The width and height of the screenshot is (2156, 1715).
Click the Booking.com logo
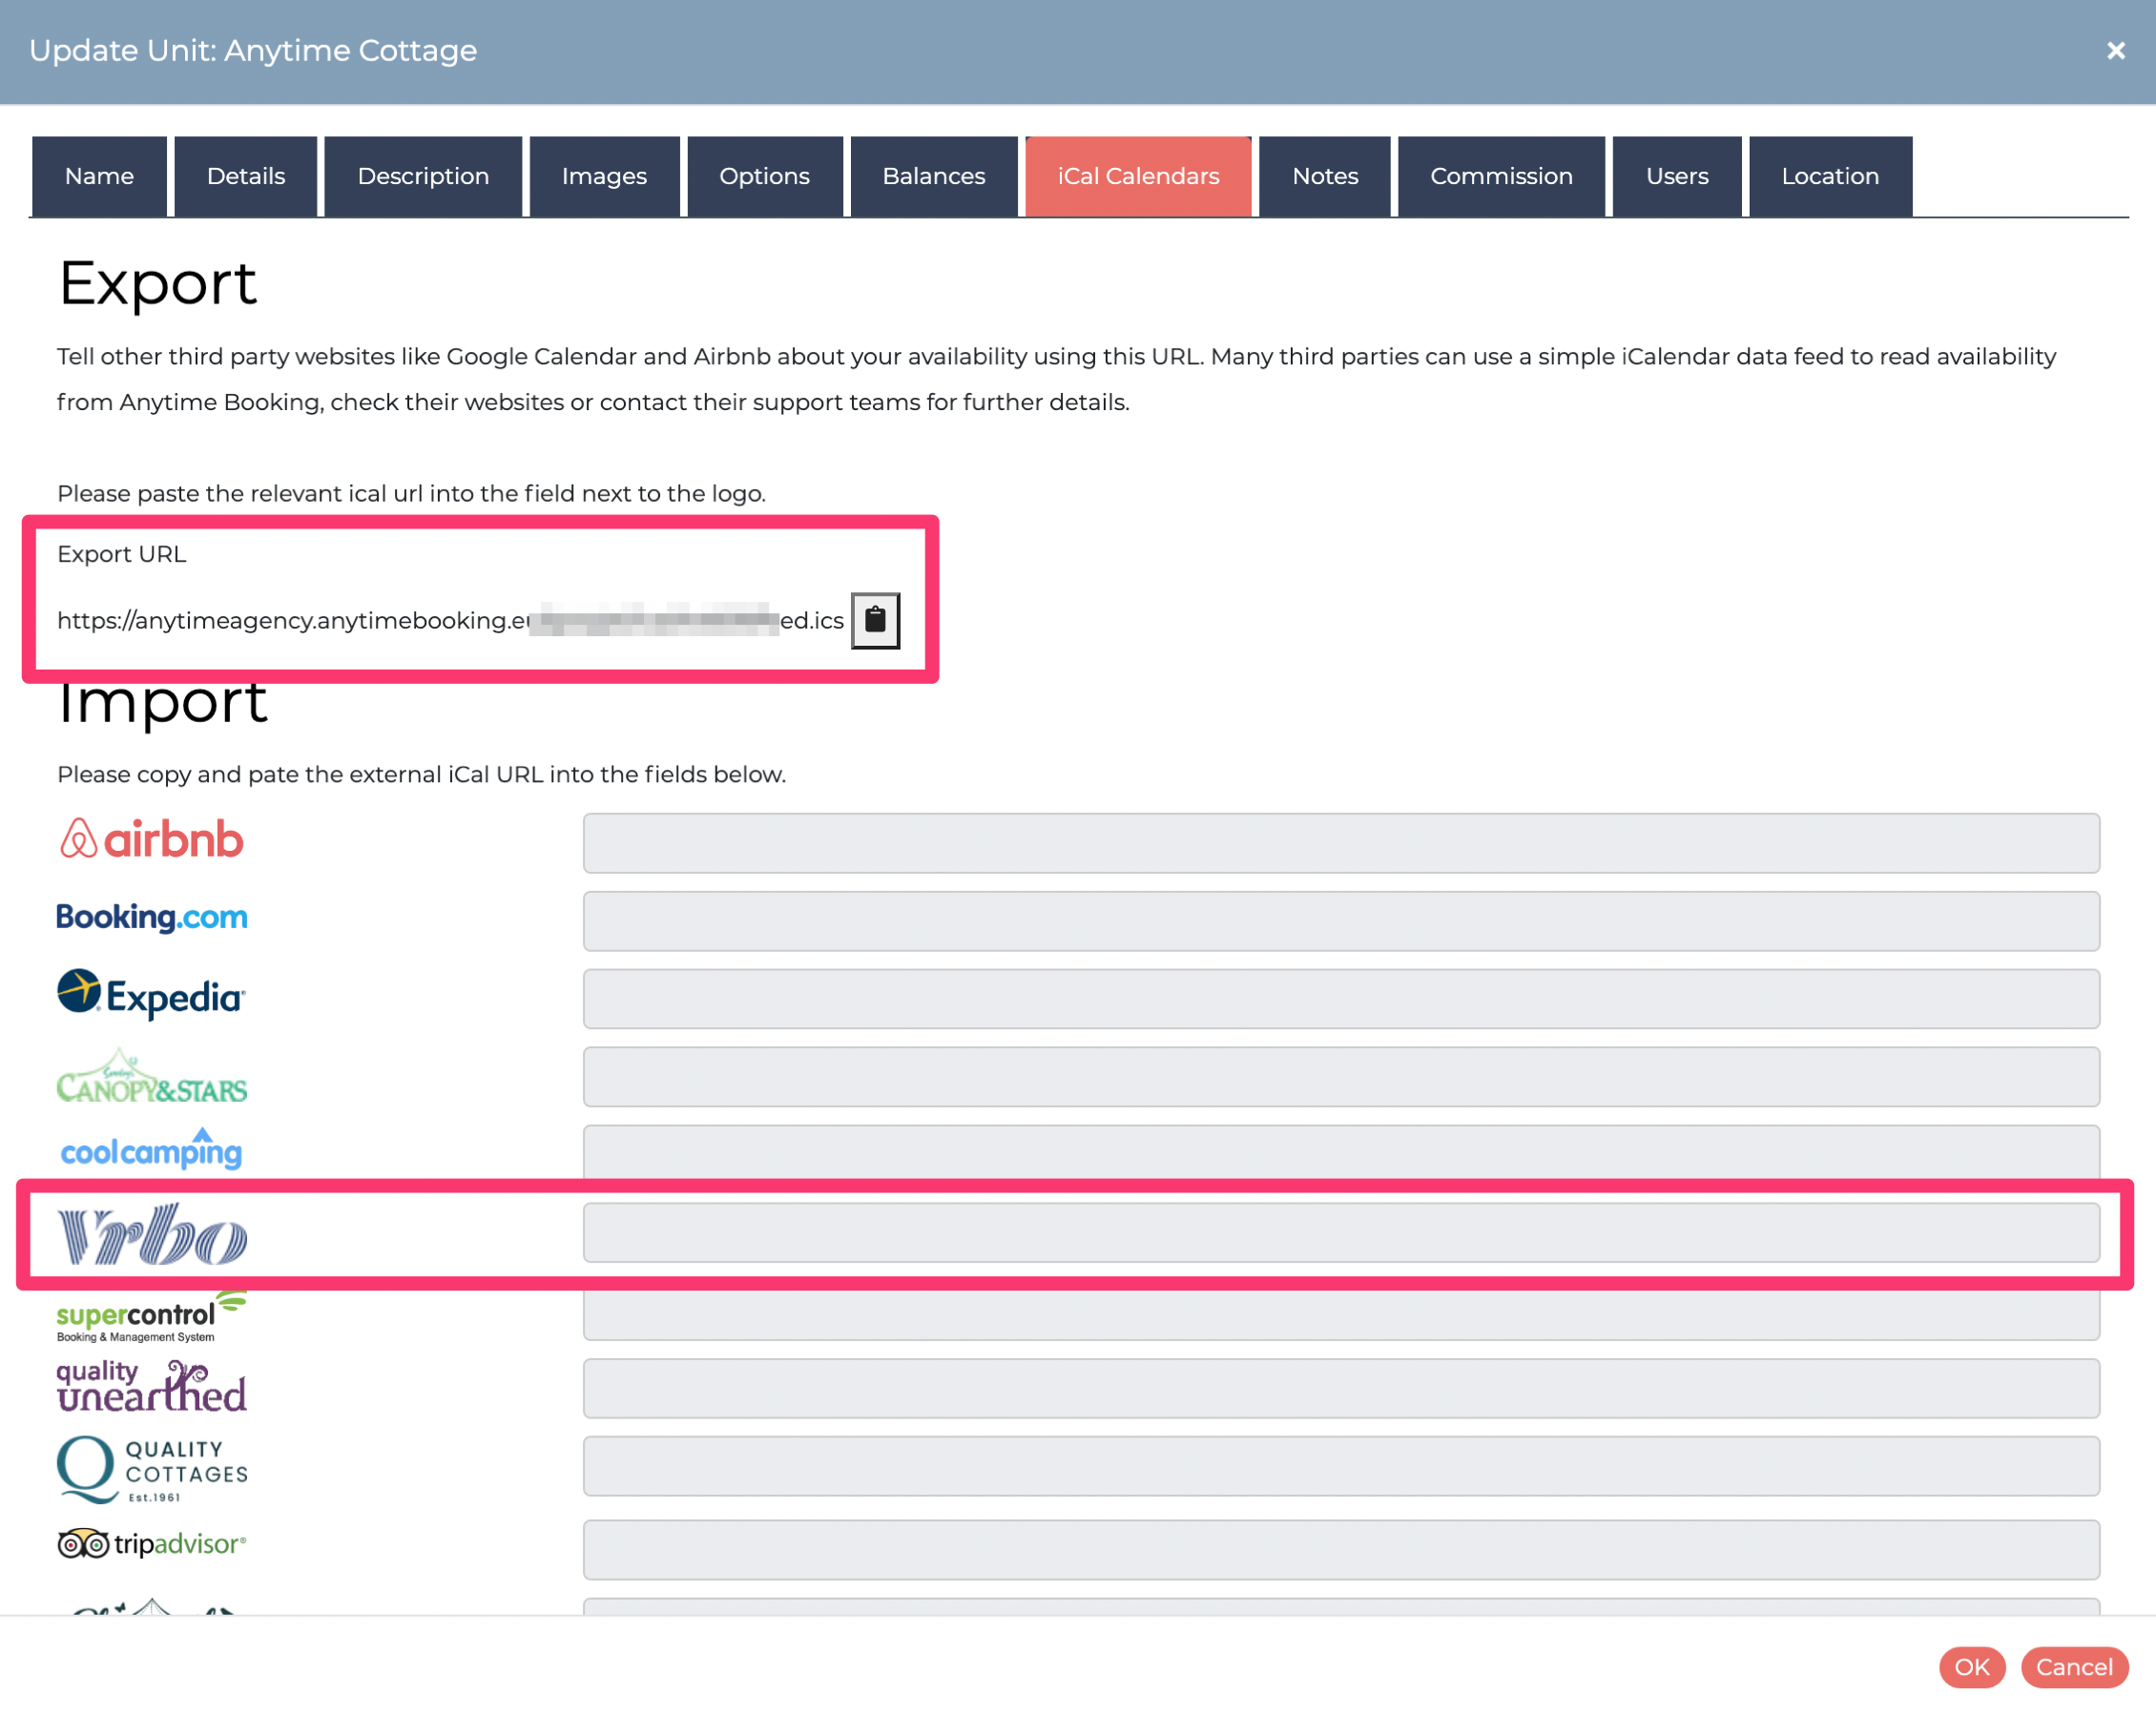(151, 917)
